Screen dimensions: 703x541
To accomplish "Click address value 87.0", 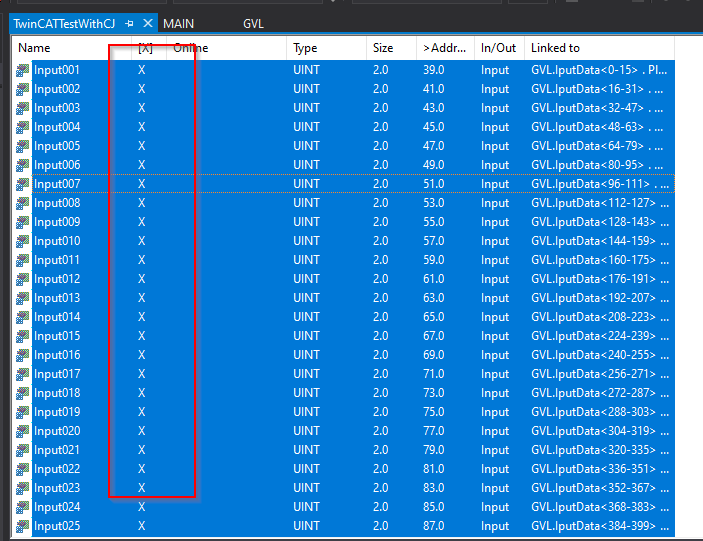I will (433, 526).
